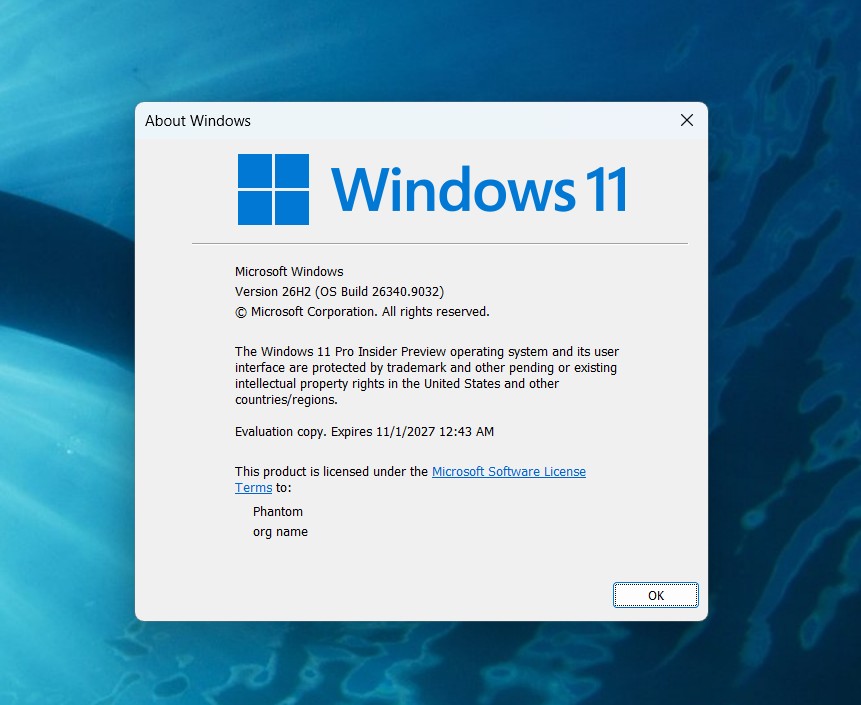
Task: Click the Windows 11 wordmark
Action: (x=479, y=189)
